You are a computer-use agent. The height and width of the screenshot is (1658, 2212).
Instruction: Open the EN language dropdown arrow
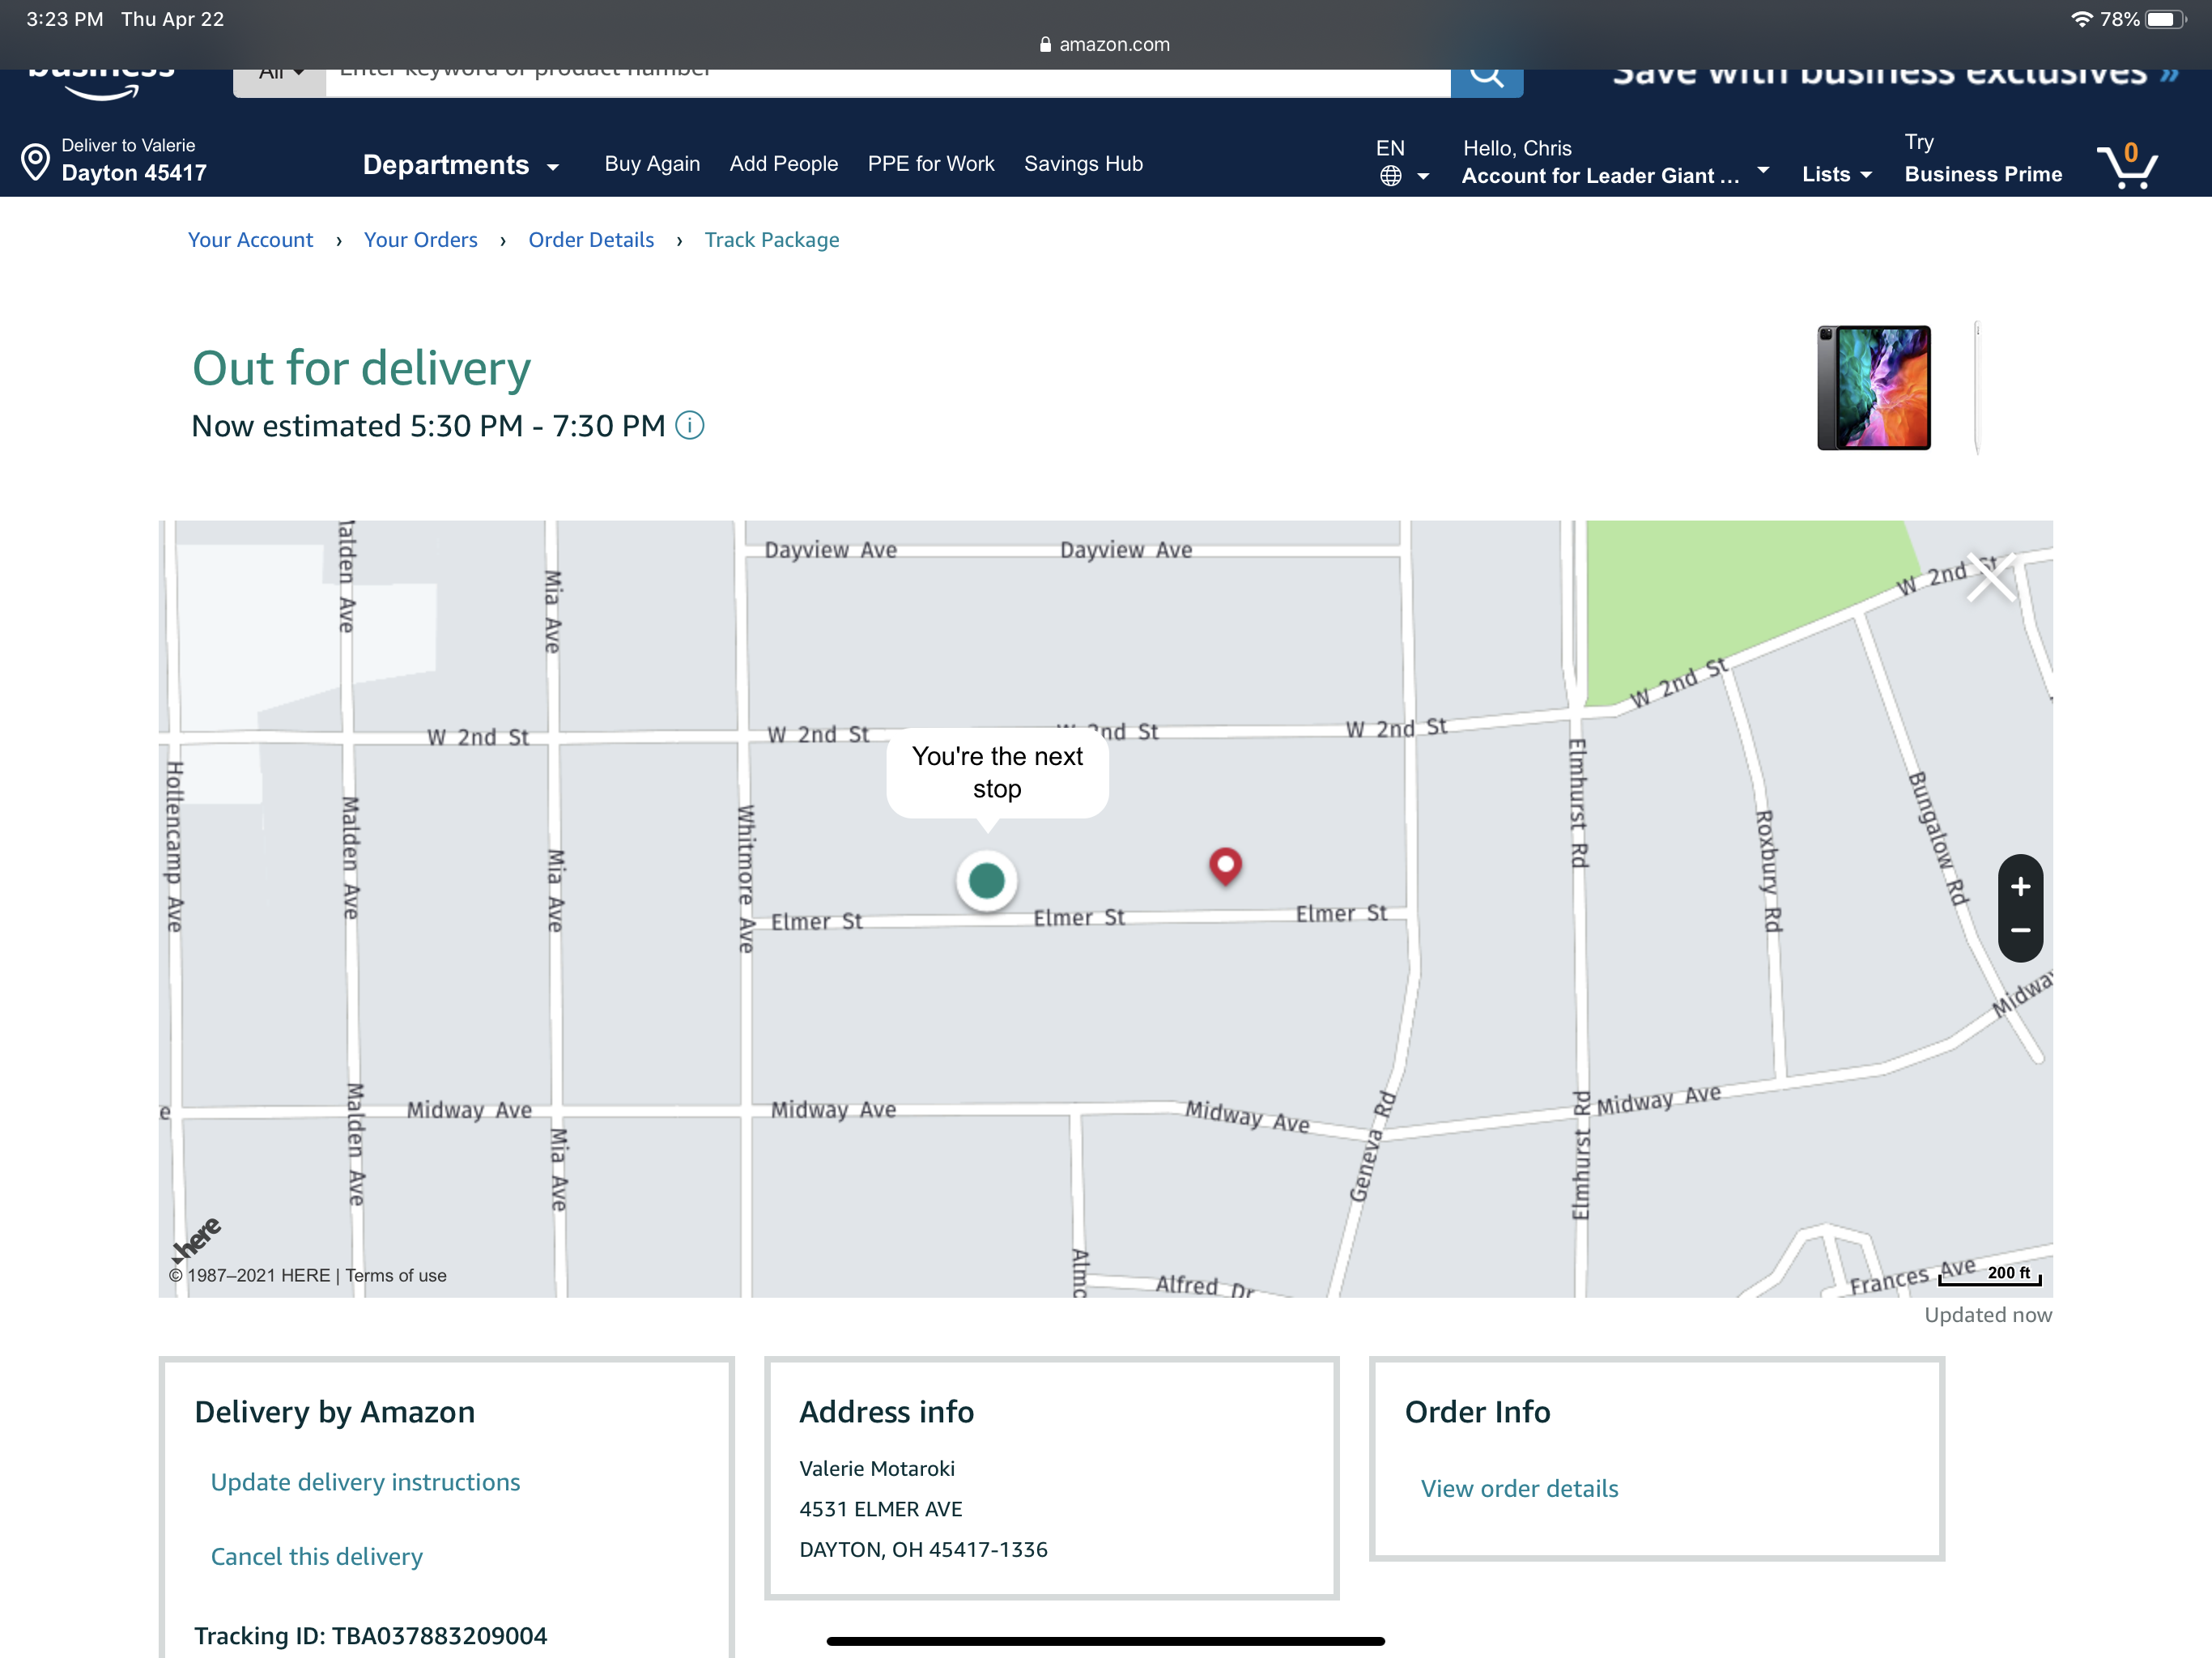click(x=1422, y=177)
